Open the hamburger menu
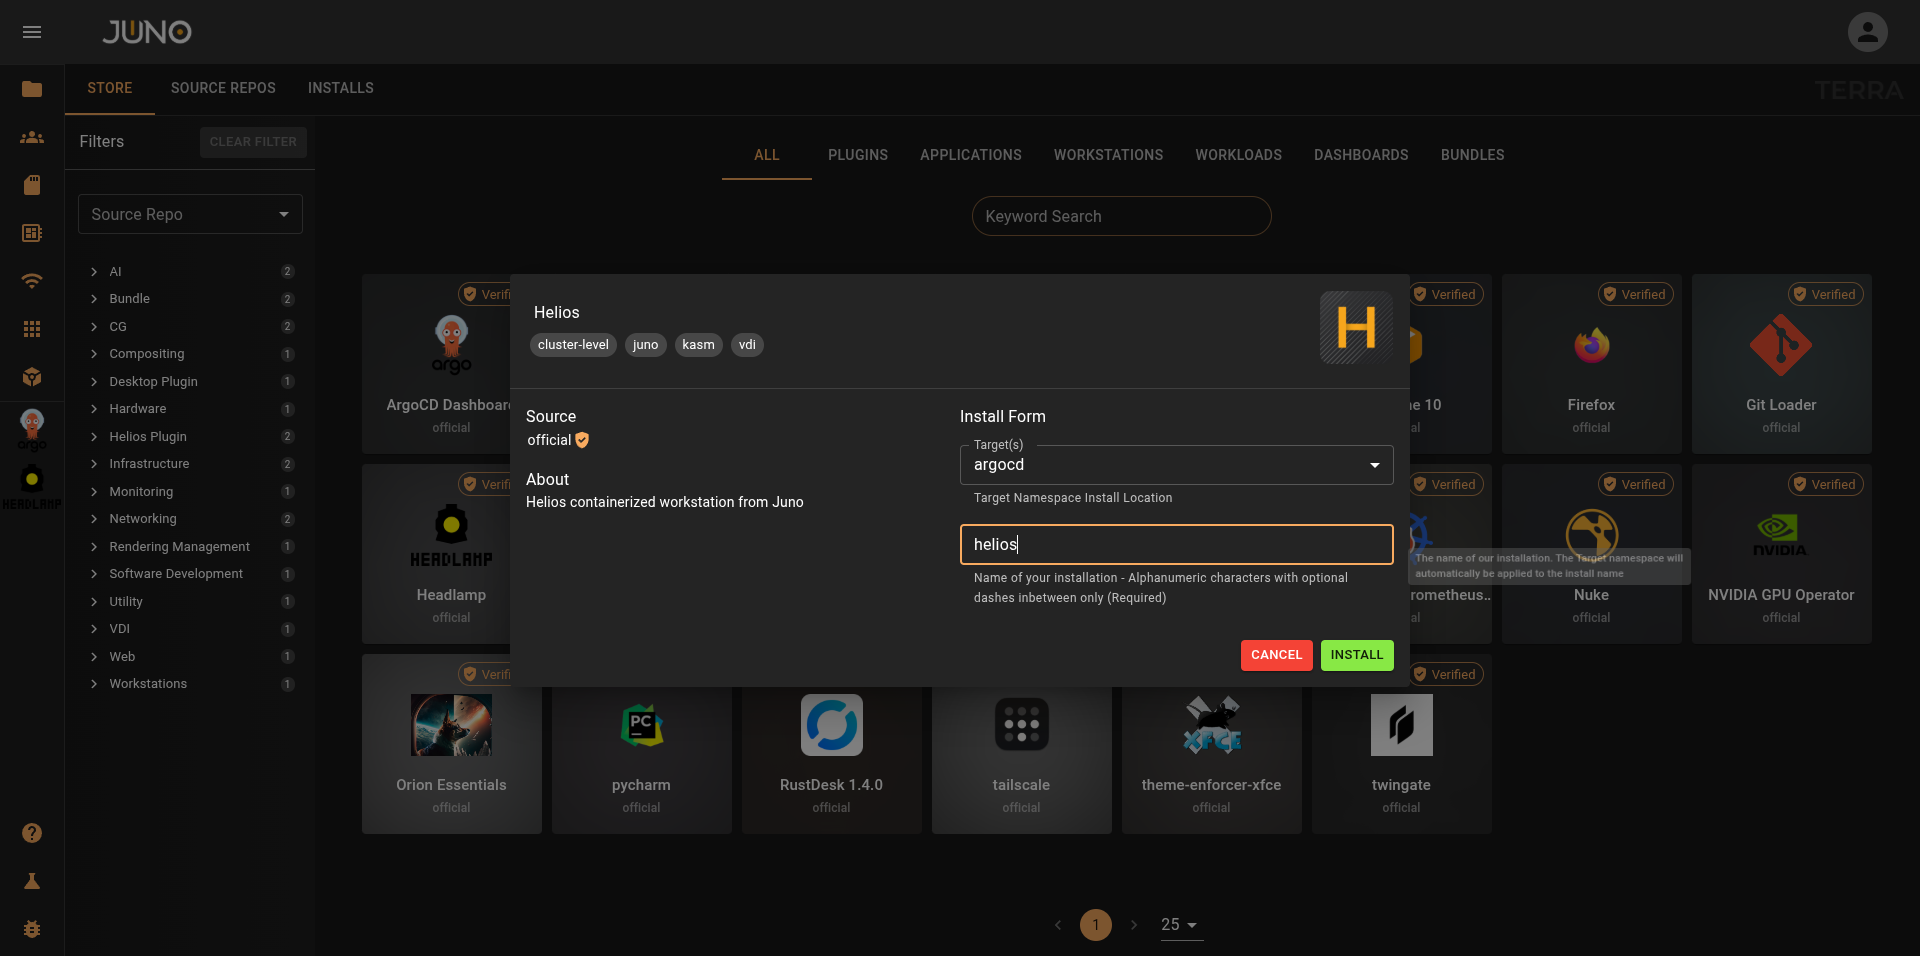 pos(32,32)
